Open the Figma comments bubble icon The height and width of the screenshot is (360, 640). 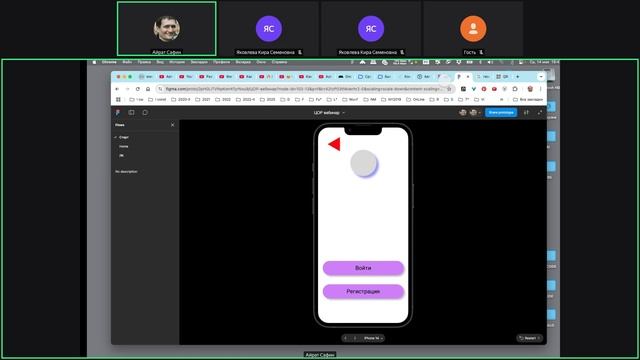pyautogui.click(x=145, y=113)
